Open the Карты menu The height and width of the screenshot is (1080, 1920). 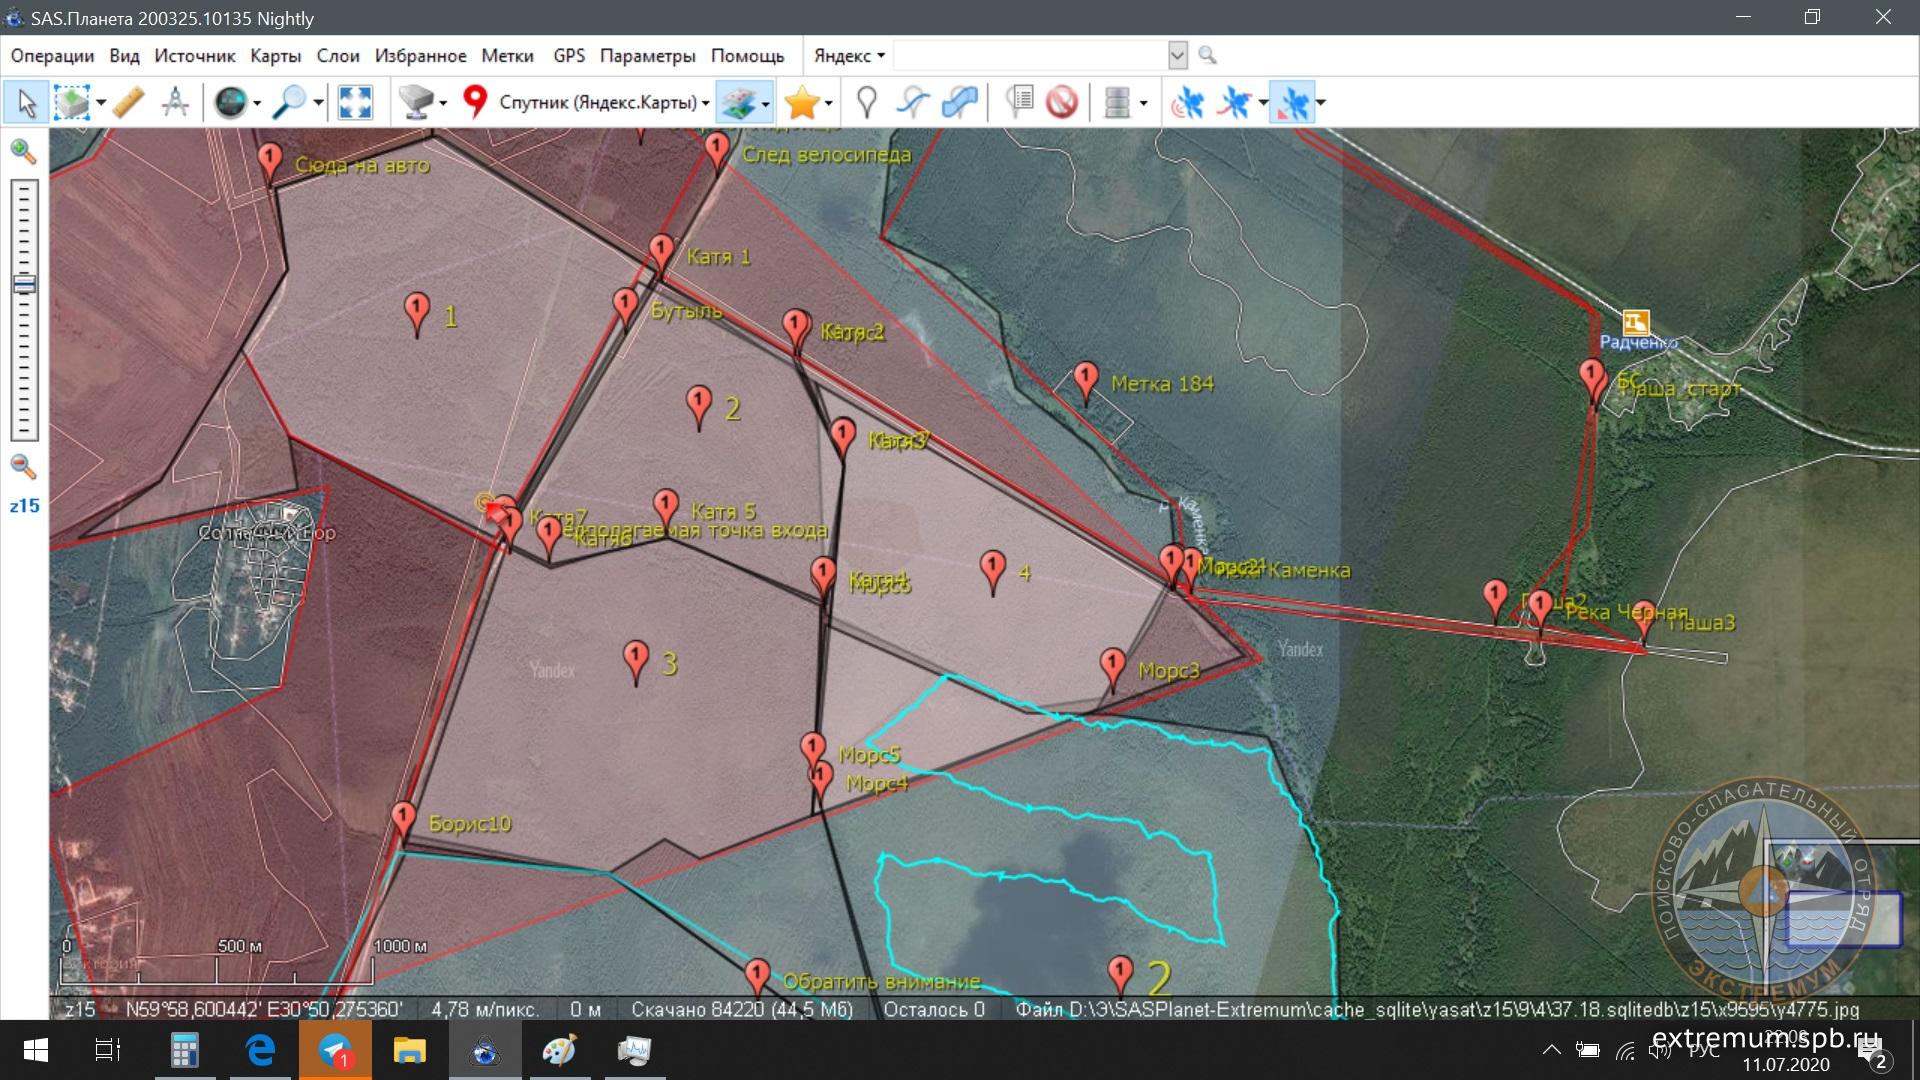point(276,56)
